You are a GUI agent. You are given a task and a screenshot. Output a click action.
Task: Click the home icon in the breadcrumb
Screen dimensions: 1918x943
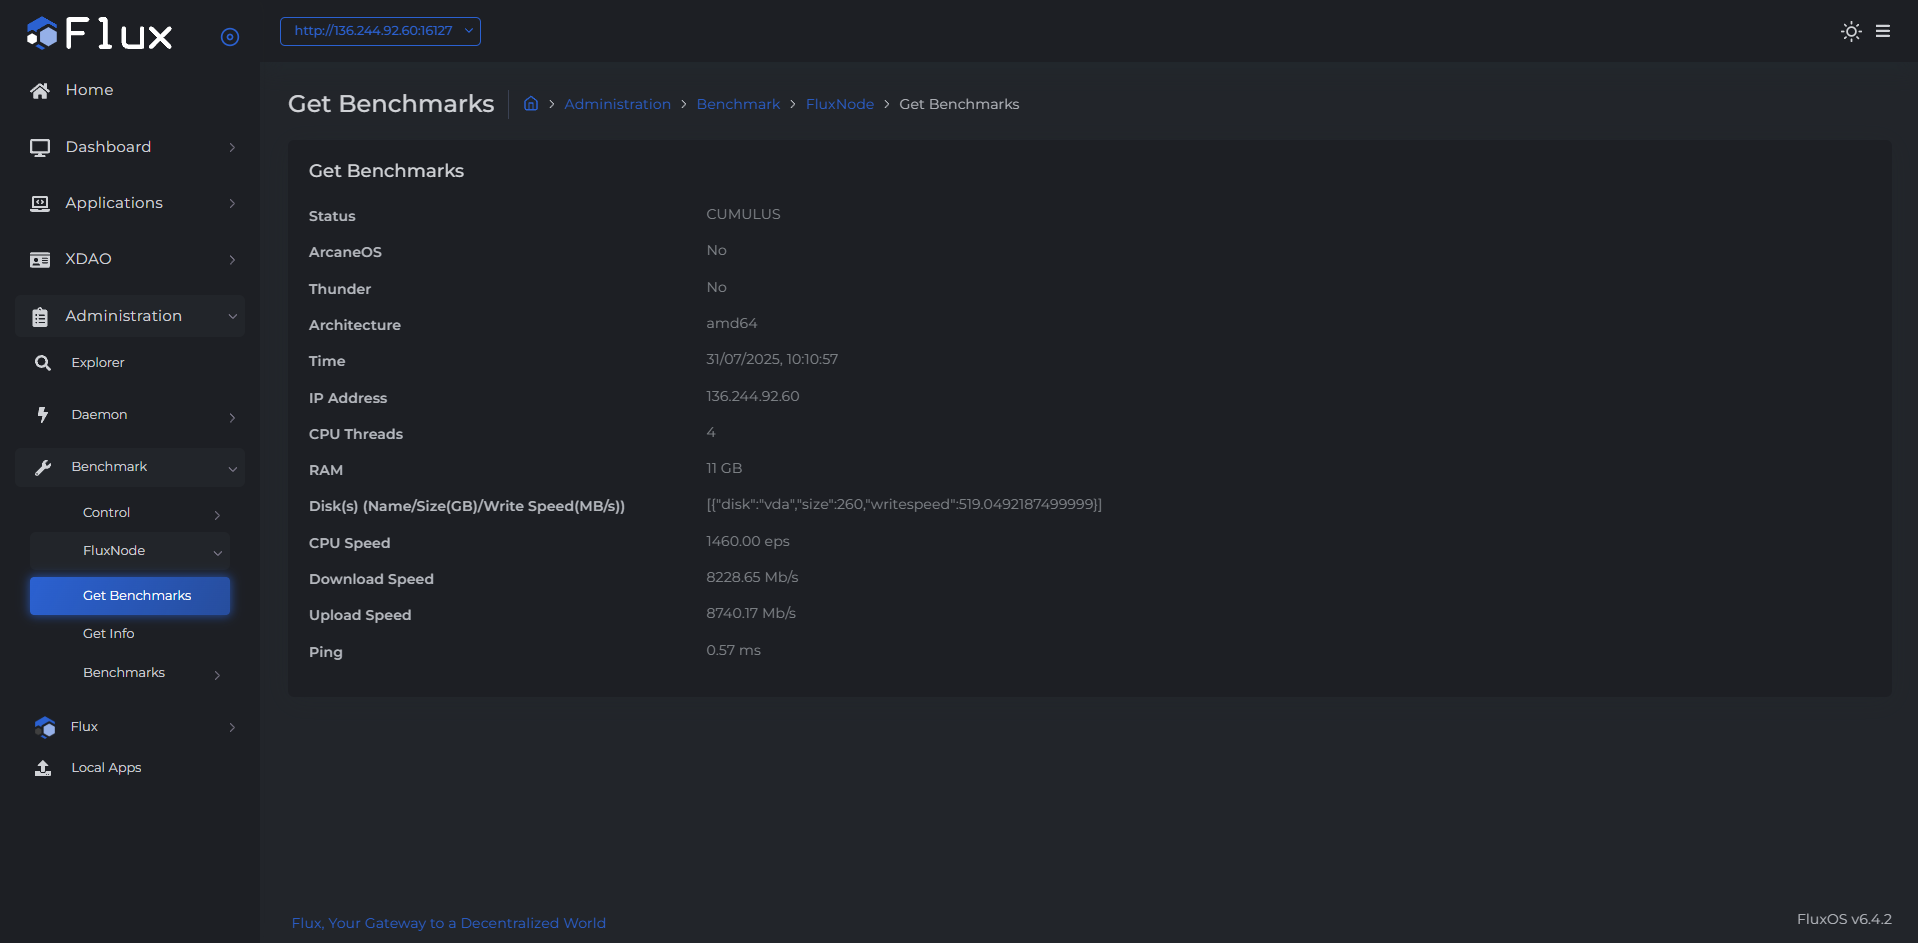coord(531,104)
